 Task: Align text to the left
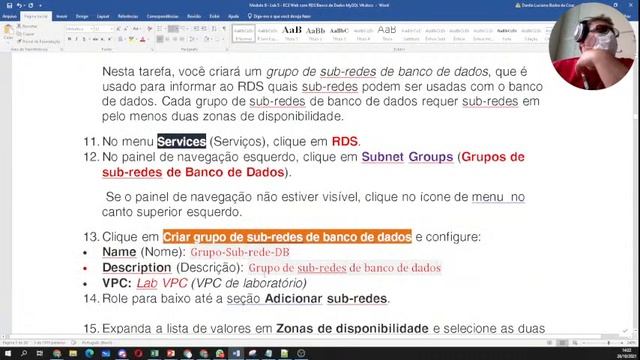pos(160,39)
